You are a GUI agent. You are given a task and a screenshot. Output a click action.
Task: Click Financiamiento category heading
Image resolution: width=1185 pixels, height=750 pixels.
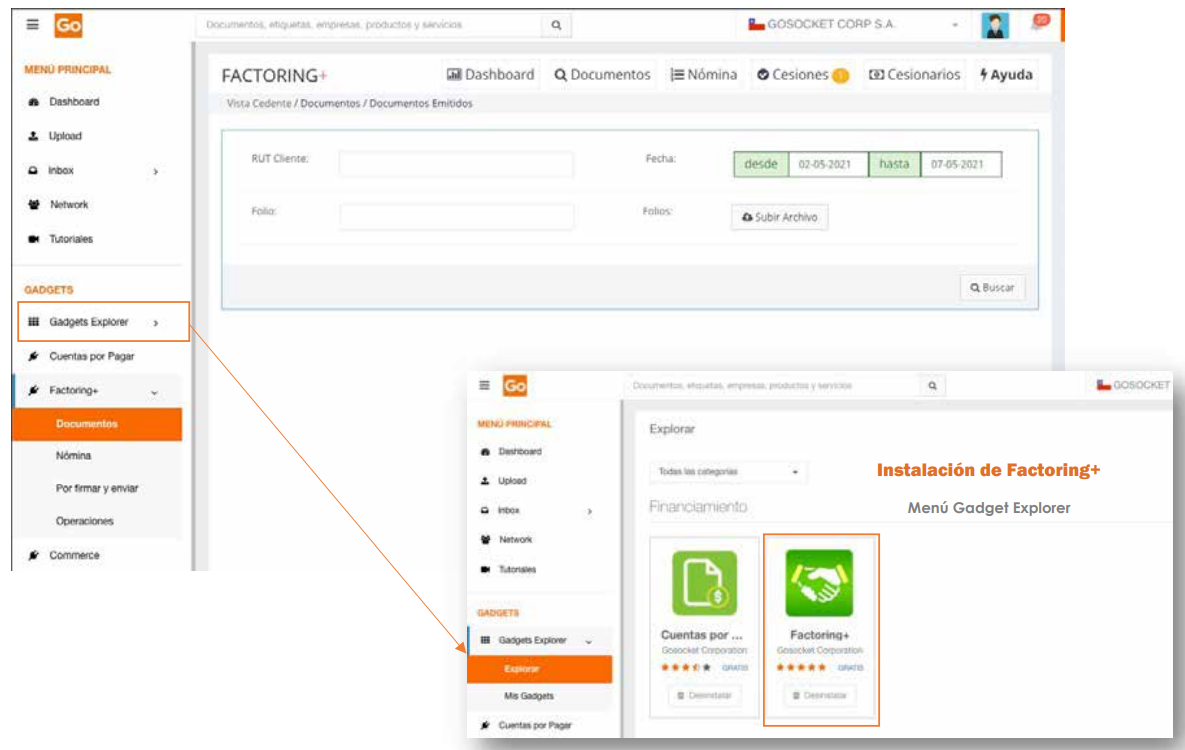point(698,507)
